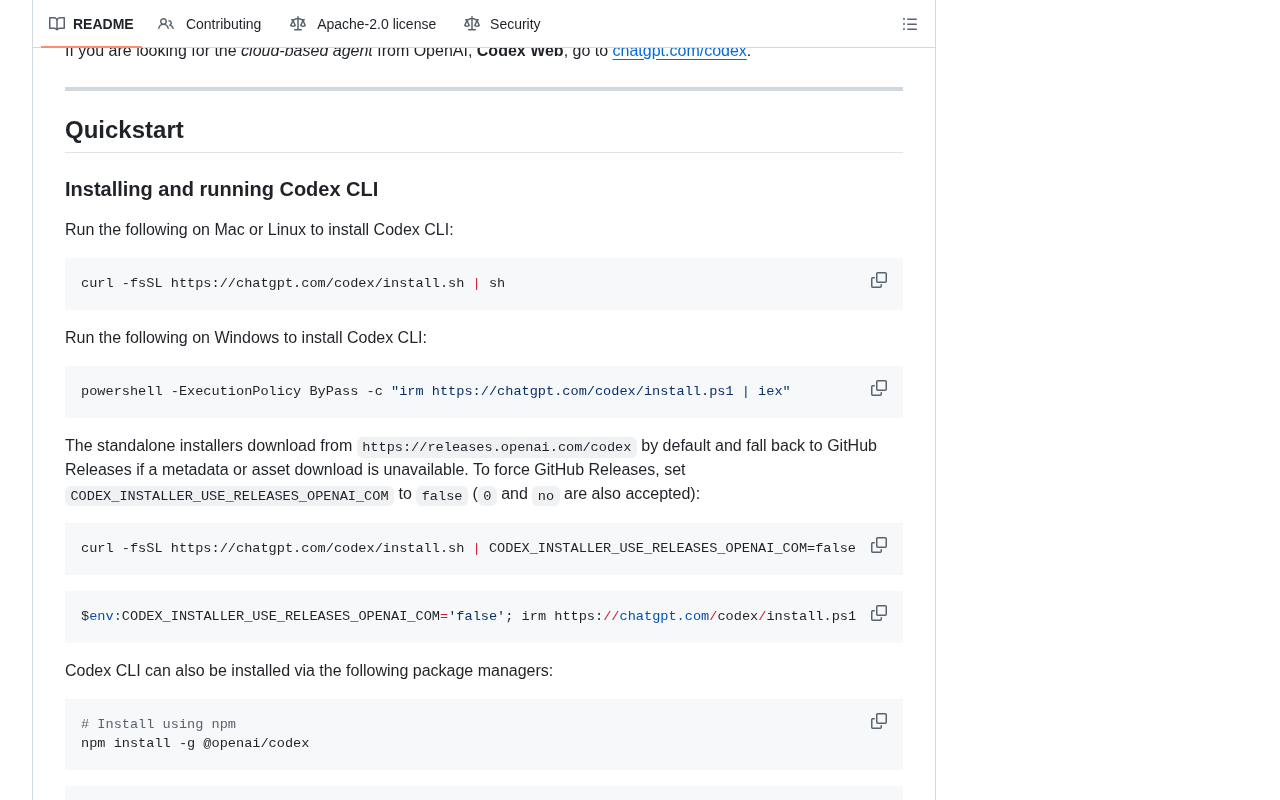Click the package managers sentence
1280x800 pixels.
tap(309, 671)
